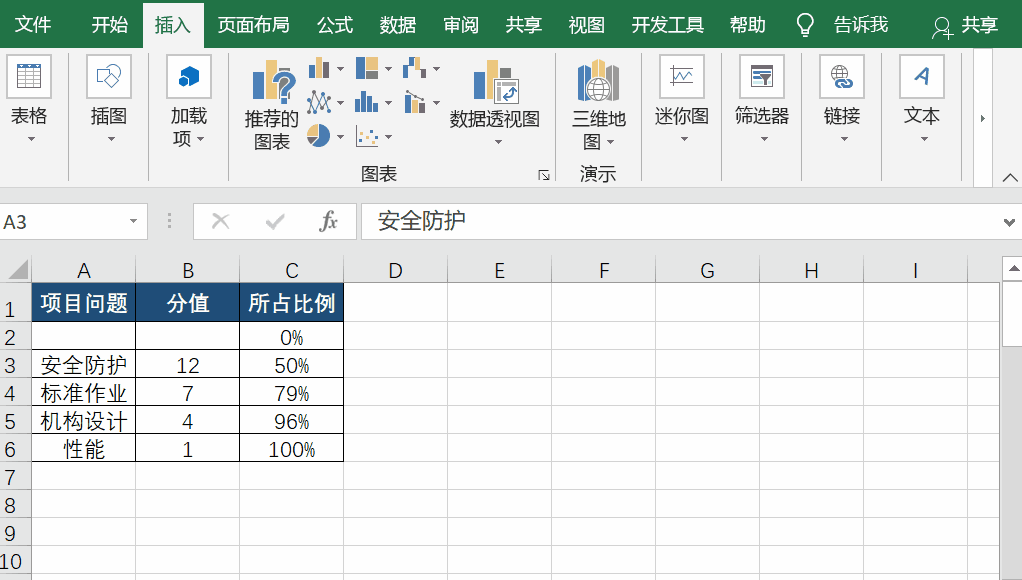Expand the column chart dropdown arrow
Screen dimensions: 1022x580
(340, 68)
